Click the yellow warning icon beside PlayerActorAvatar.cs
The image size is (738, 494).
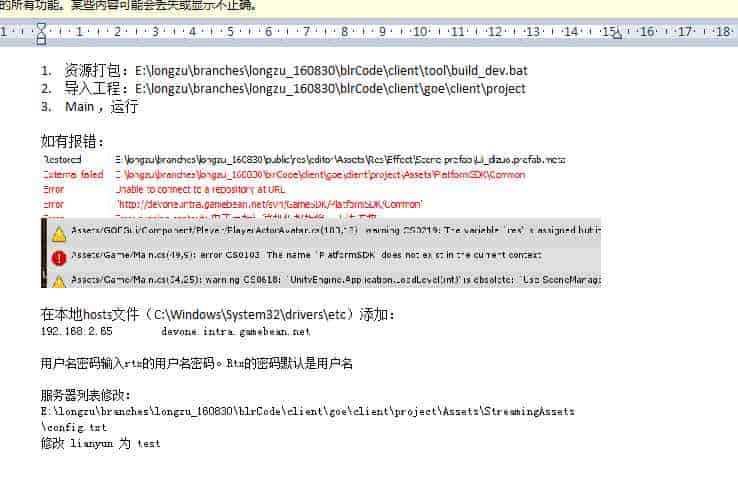59,234
